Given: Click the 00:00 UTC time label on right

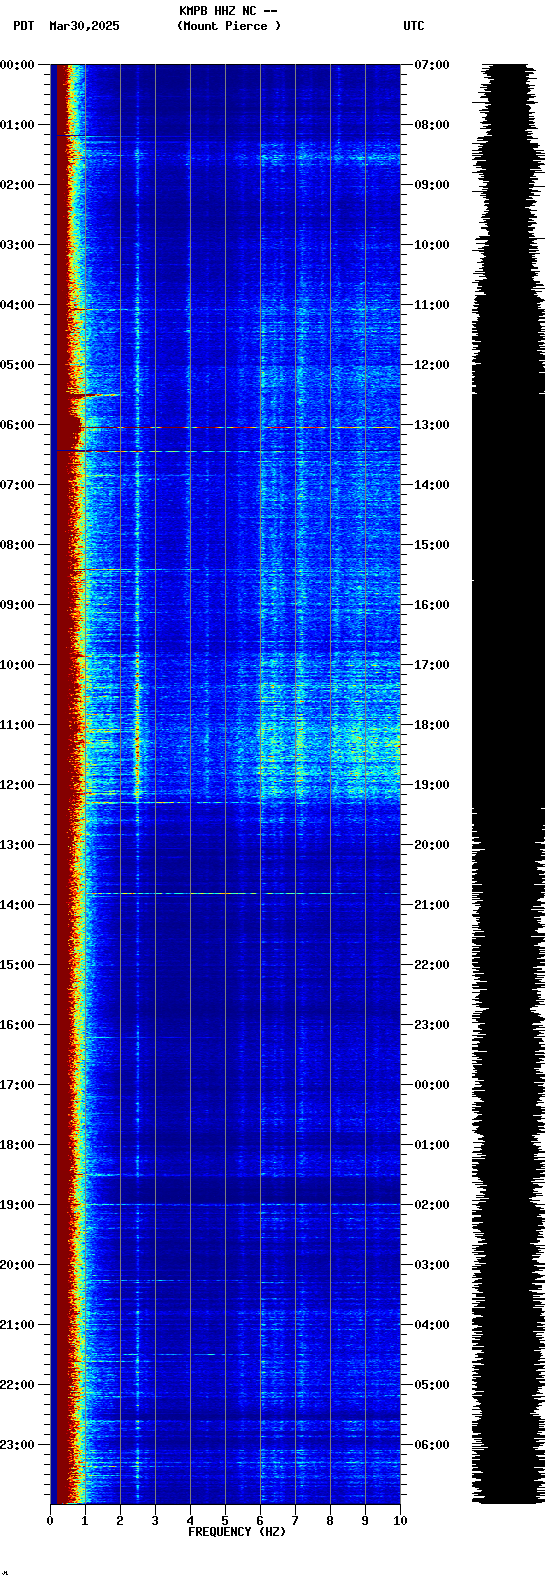Looking at the screenshot, I should click(432, 1085).
